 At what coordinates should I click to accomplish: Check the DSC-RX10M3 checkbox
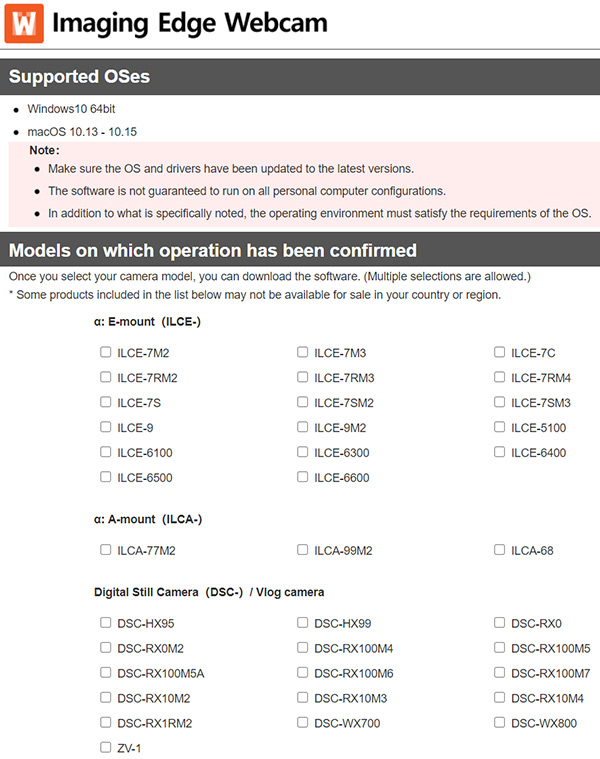pos(303,697)
